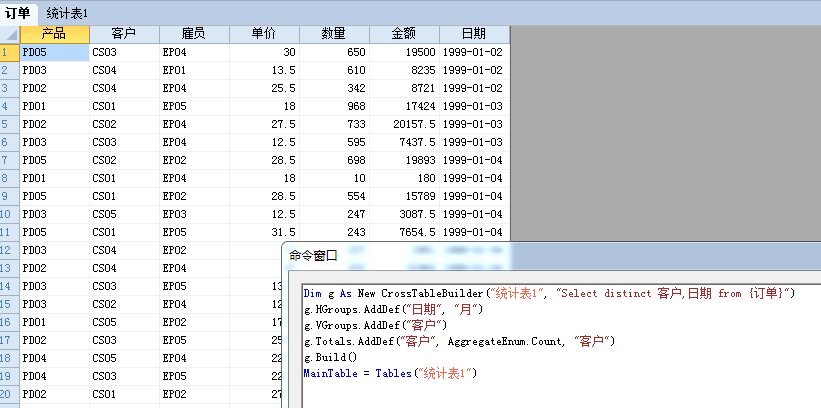Click cell PD05 in row 1

point(54,52)
